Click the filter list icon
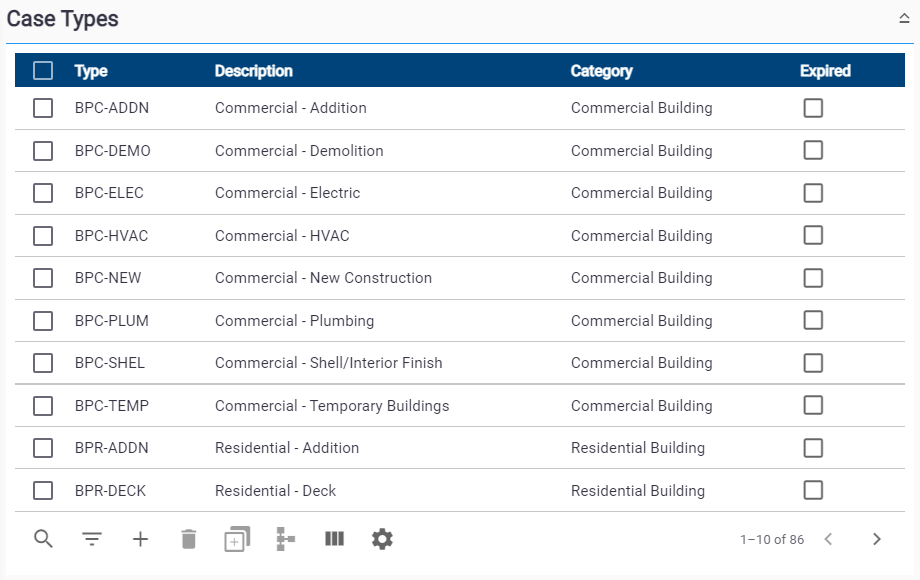 point(92,539)
